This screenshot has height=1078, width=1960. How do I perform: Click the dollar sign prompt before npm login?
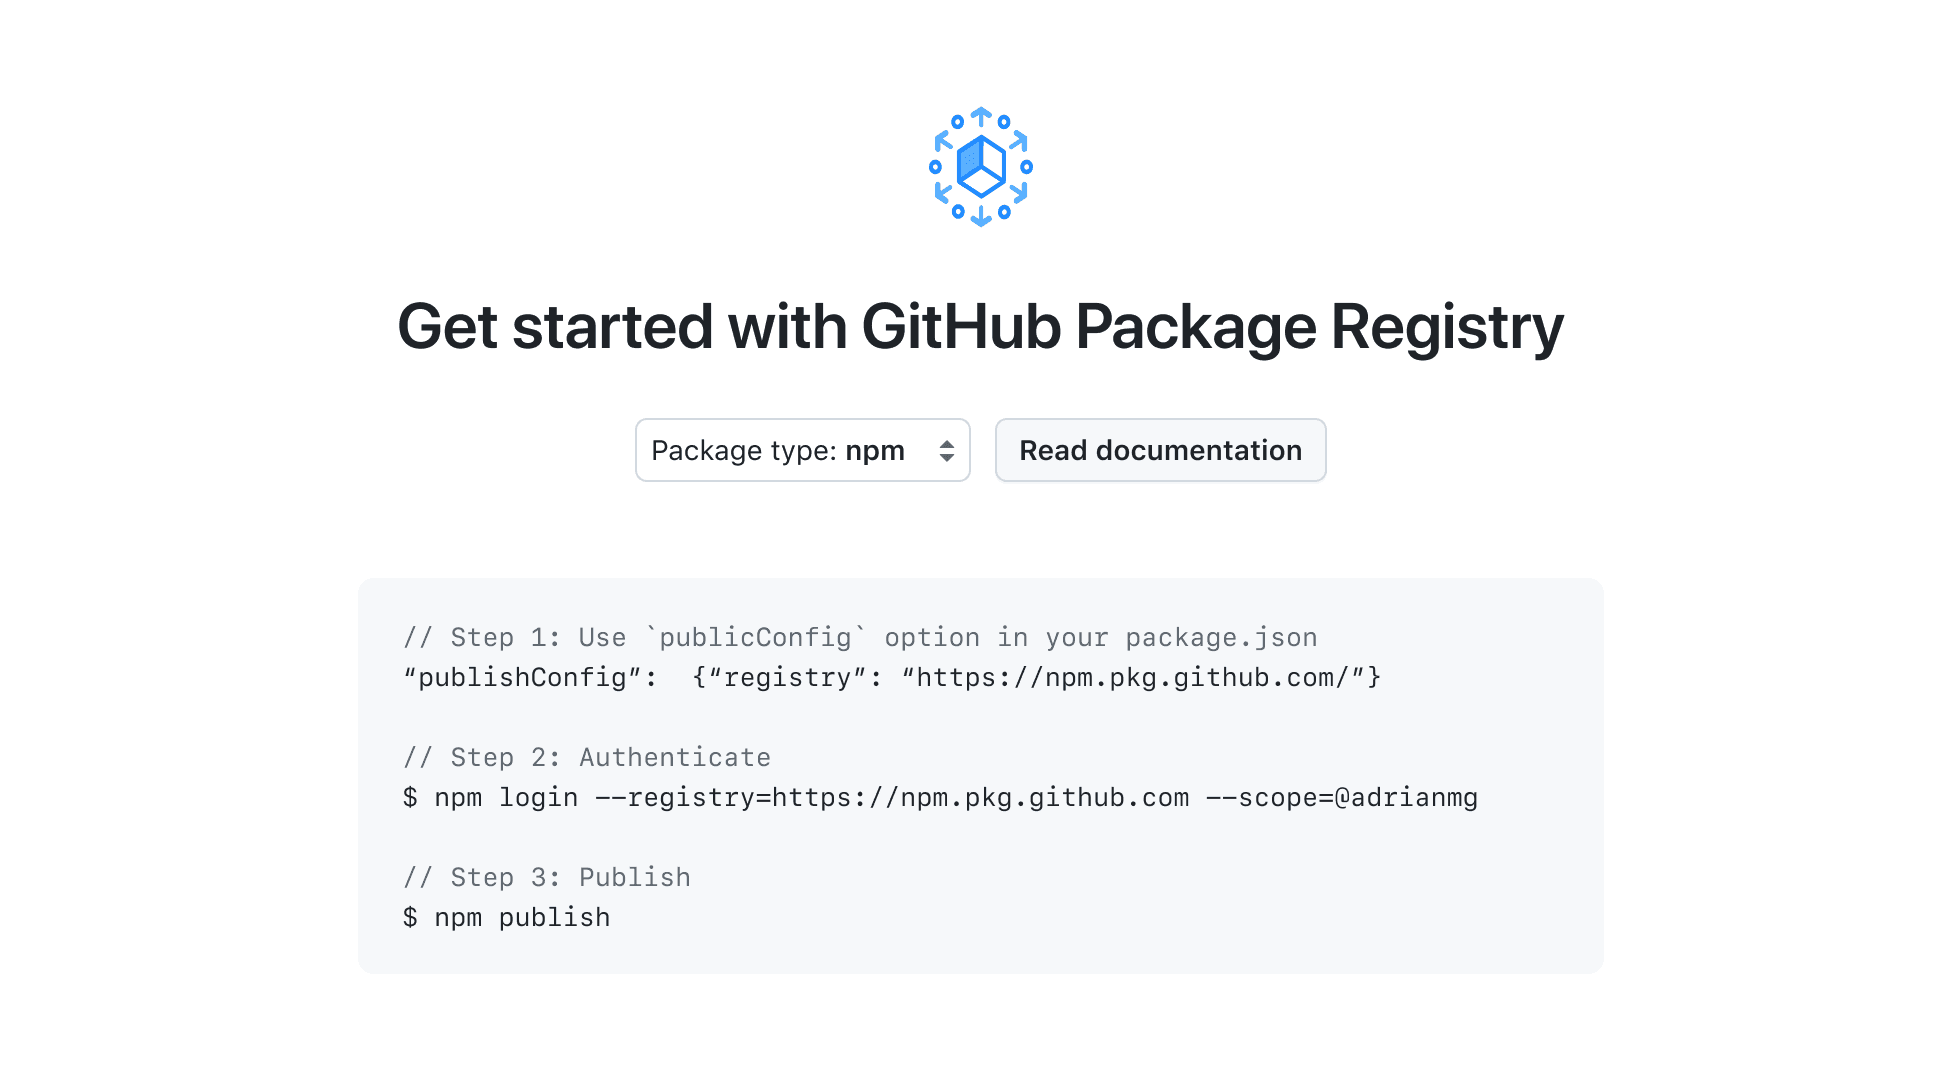pyautogui.click(x=410, y=797)
